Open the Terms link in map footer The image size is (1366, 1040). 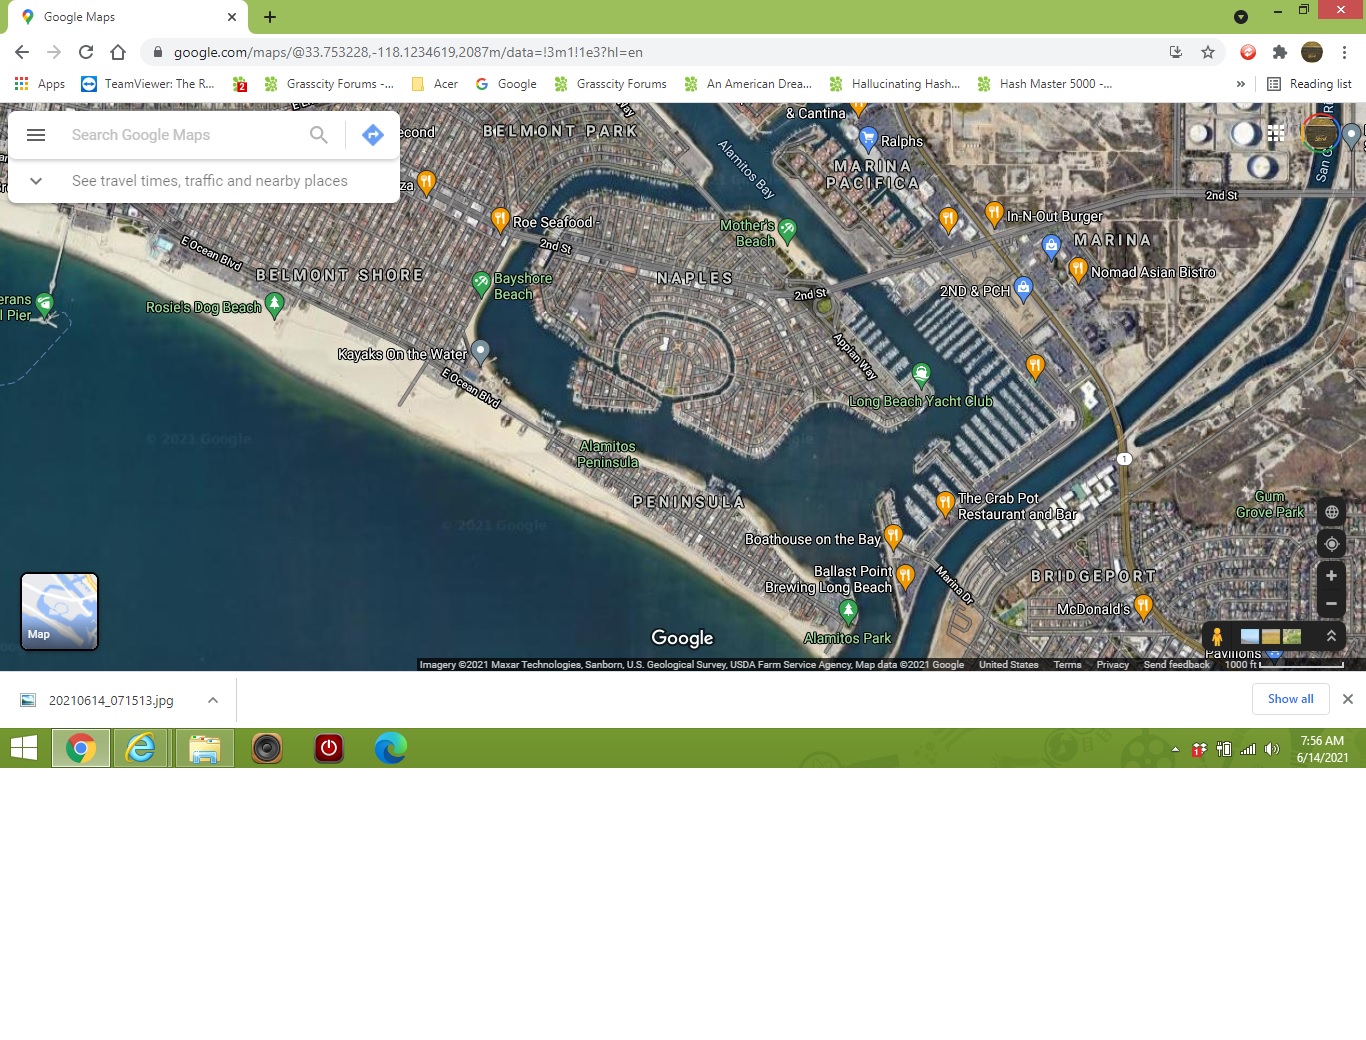[1067, 665]
